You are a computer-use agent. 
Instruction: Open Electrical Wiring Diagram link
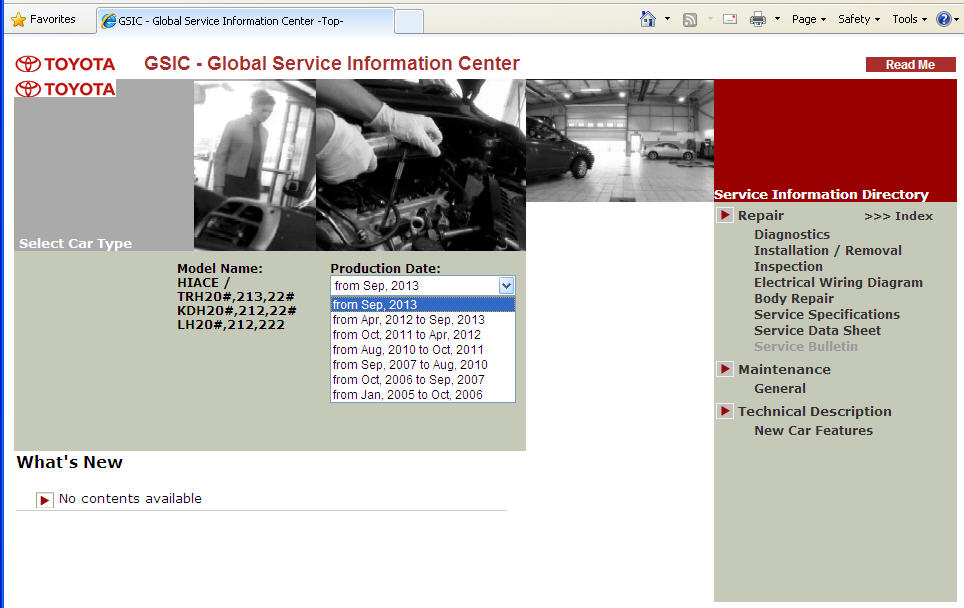(838, 282)
